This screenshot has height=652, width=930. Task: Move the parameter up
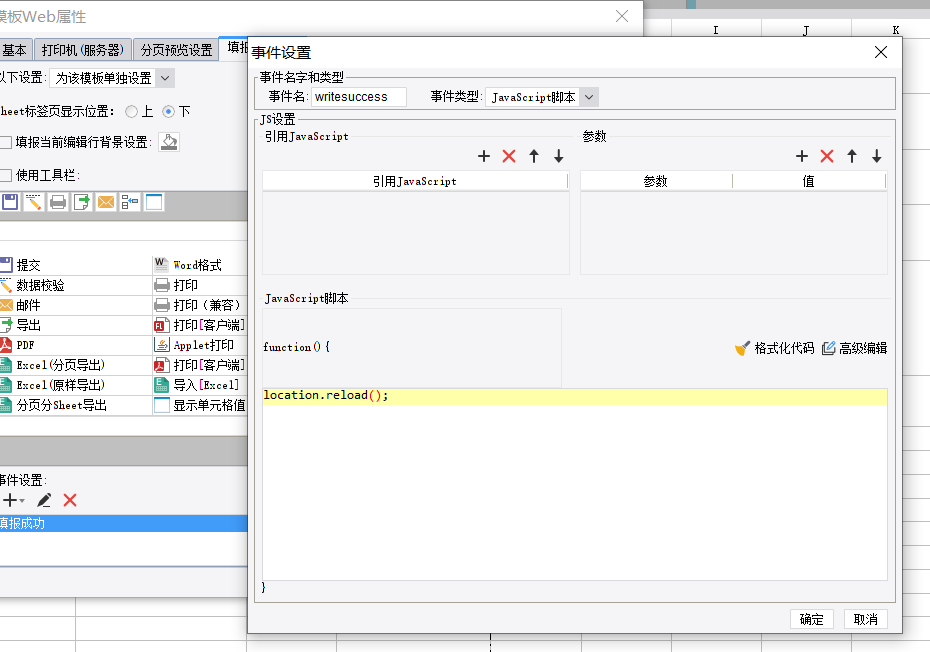(852, 156)
